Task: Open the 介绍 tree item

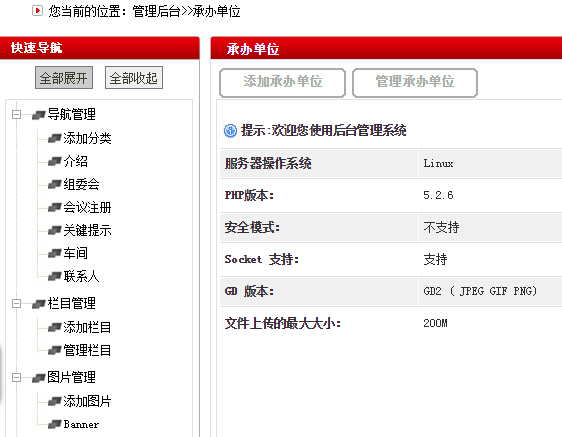Action: pos(76,161)
